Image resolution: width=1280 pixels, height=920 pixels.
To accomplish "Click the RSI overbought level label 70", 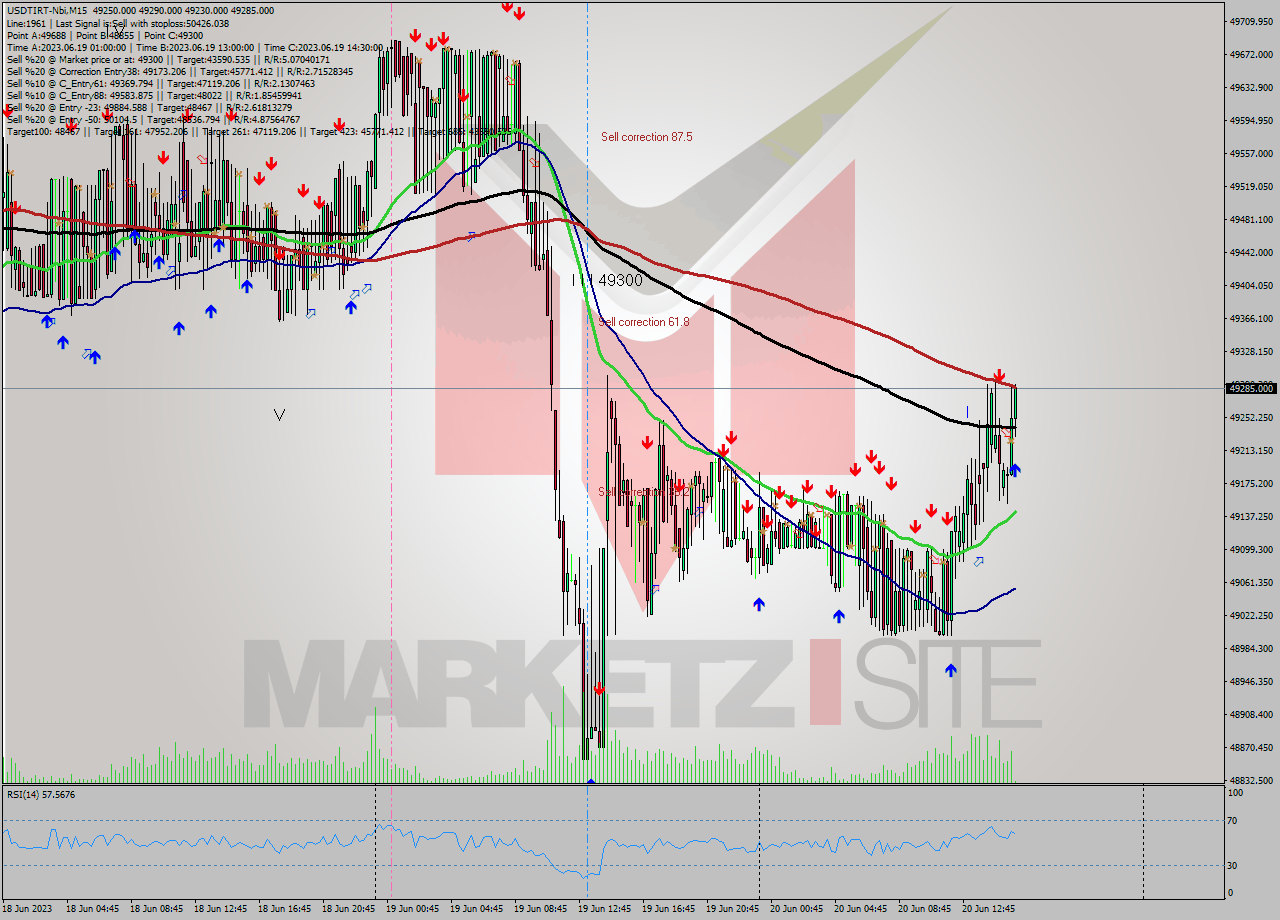I will [x=1234, y=821].
